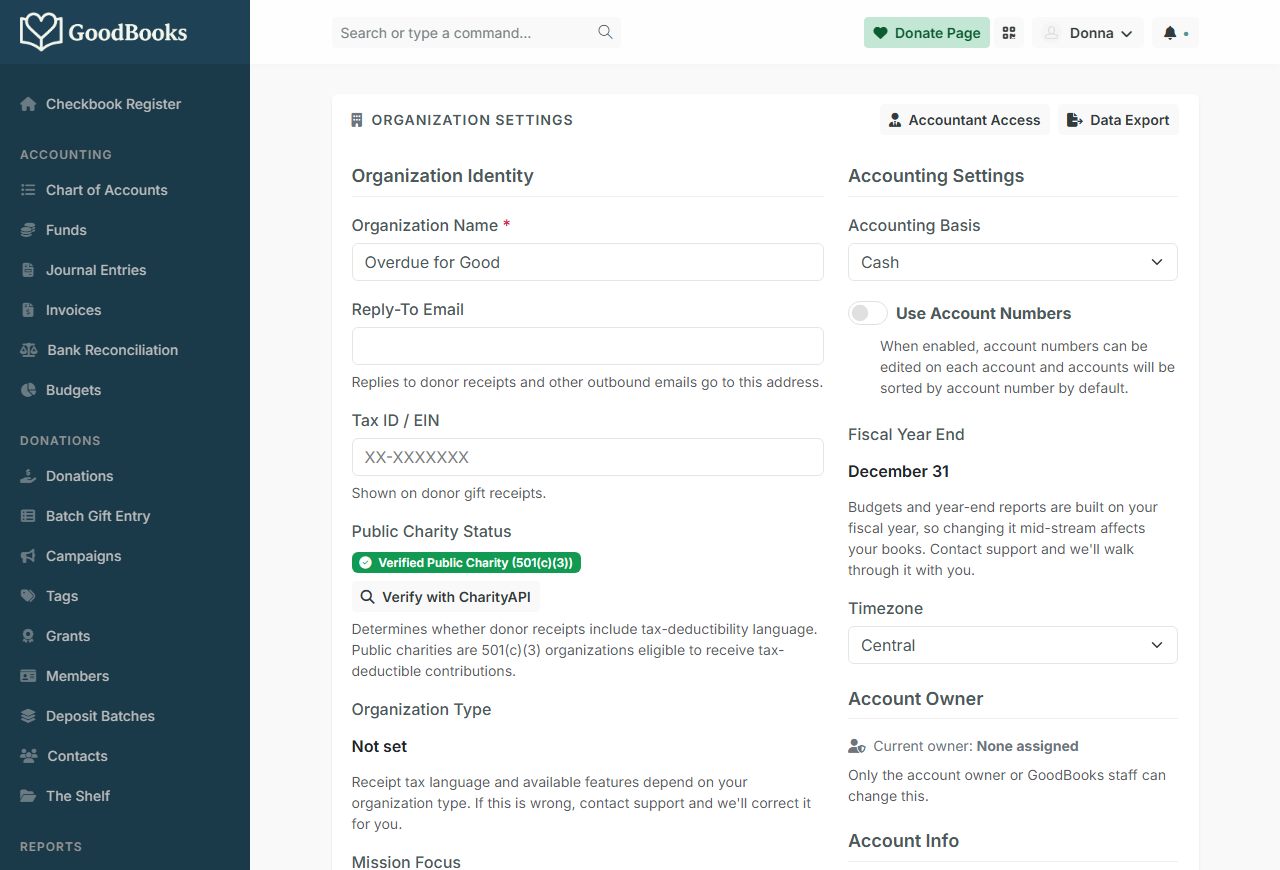This screenshot has height=870, width=1280.
Task: Click "None assigned" current owner text
Action: [x=1027, y=746]
